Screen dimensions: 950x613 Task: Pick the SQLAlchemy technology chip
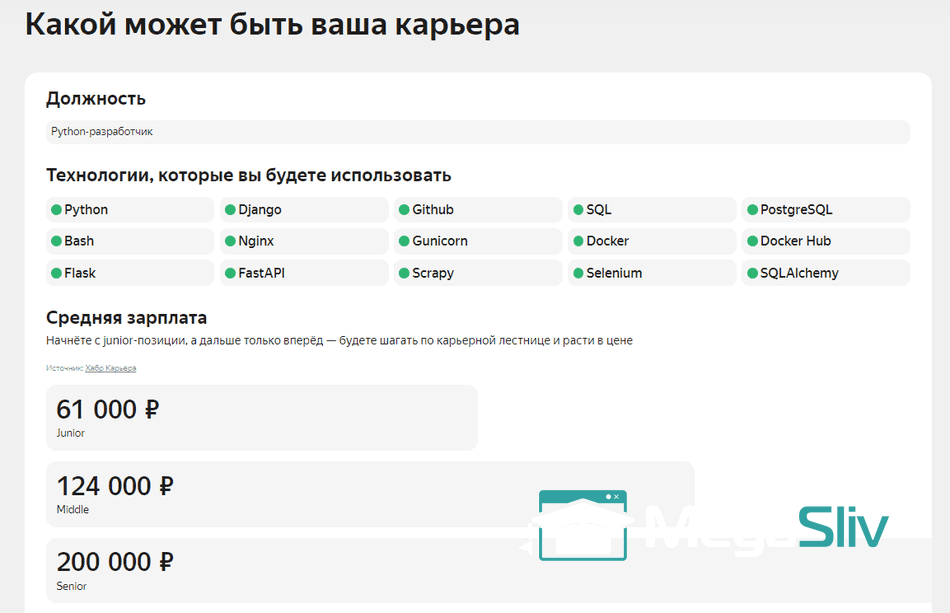coord(825,273)
